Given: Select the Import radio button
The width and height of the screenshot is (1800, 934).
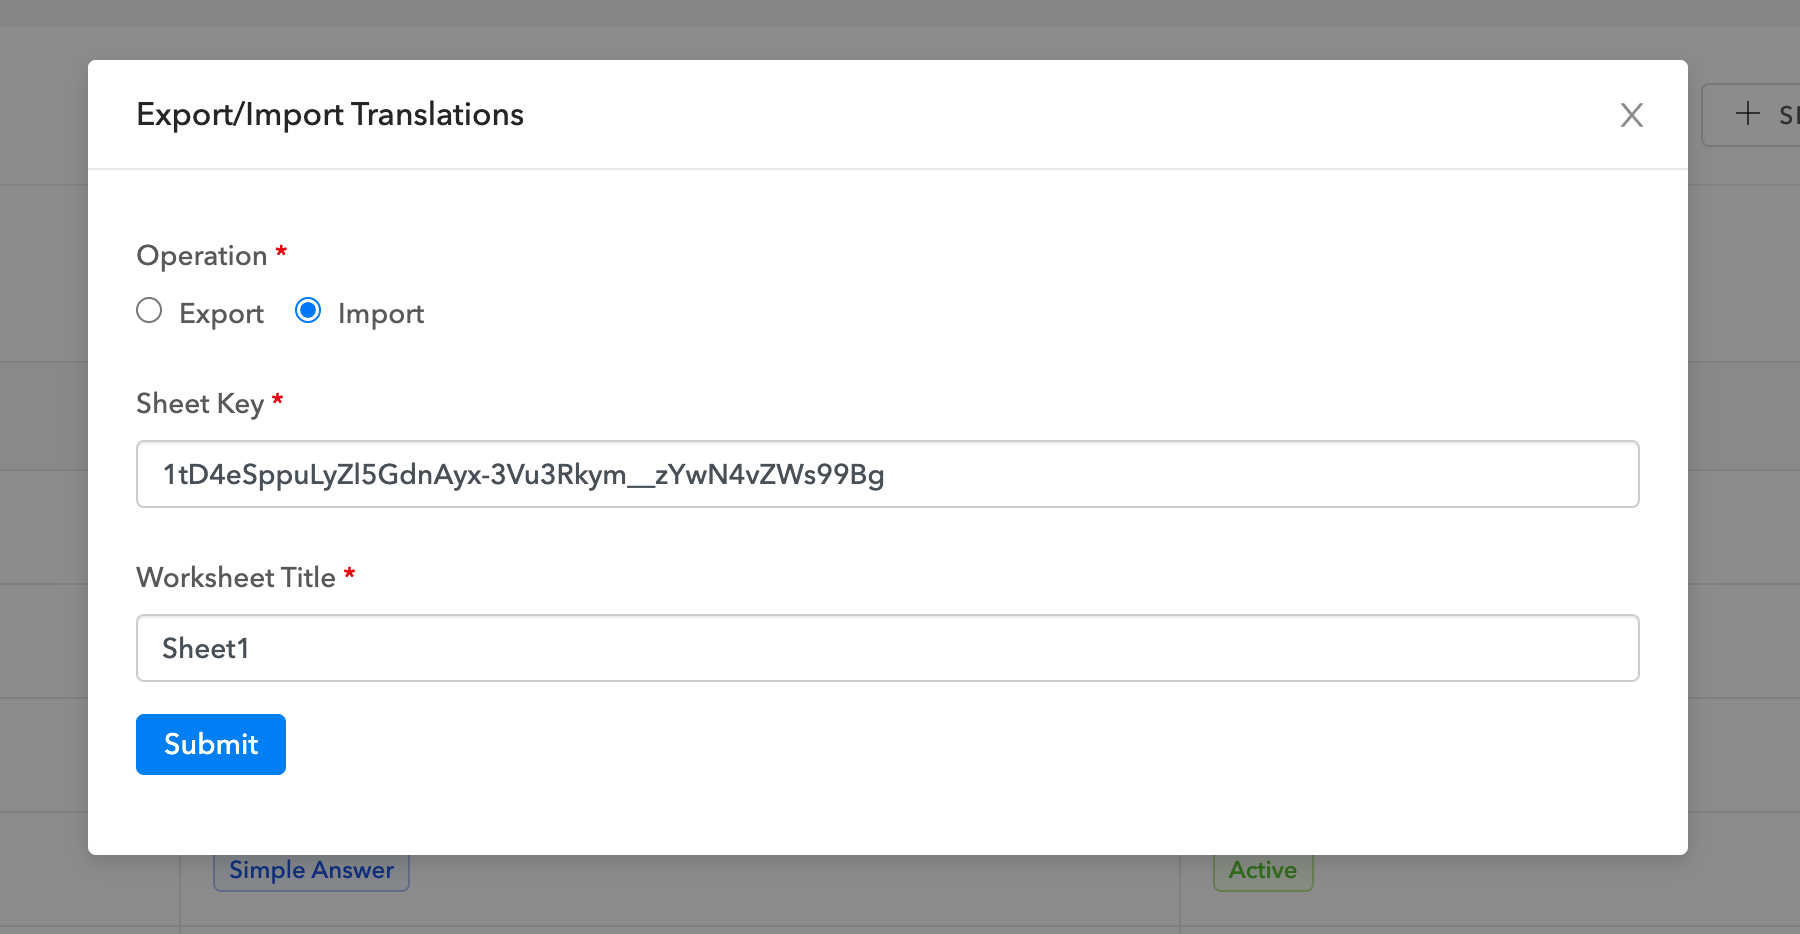Looking at the screenshot, I should click(308, 311).
